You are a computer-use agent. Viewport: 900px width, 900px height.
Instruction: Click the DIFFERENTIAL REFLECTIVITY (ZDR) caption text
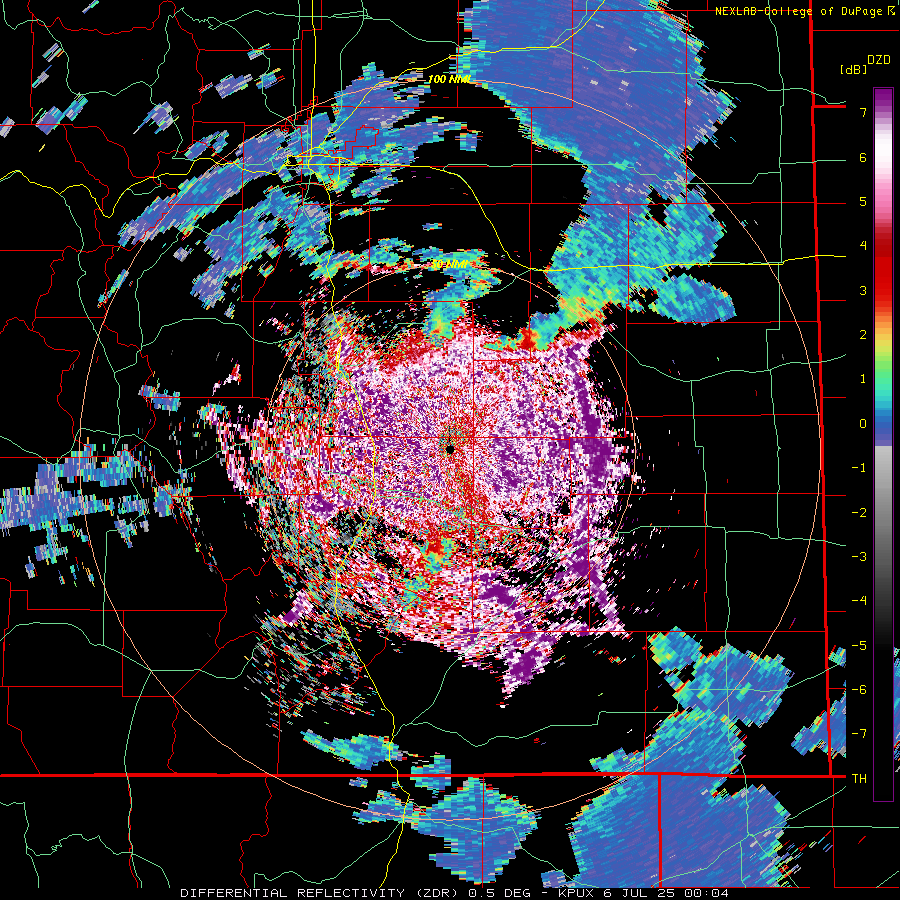(x=321, y=893)
